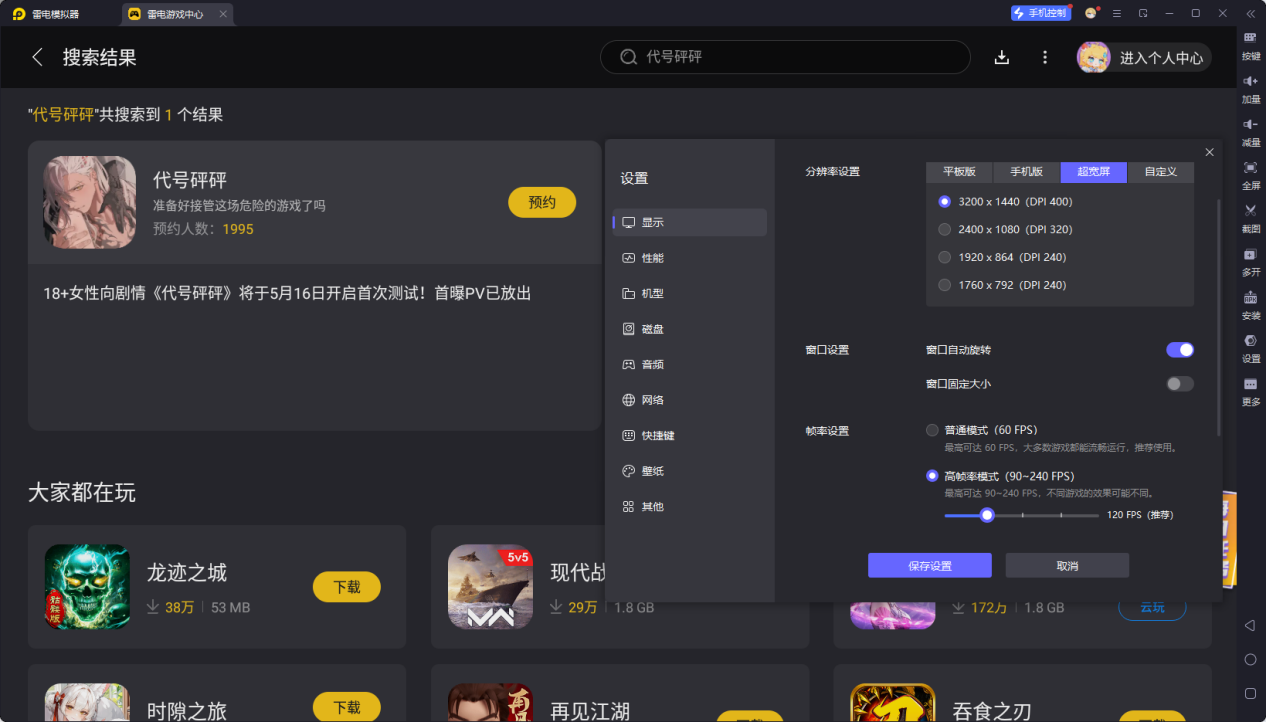Toggle the 窗口固定大小 switch
1266x722 pixels.
pyautogui.click(x=1180, y=384)
